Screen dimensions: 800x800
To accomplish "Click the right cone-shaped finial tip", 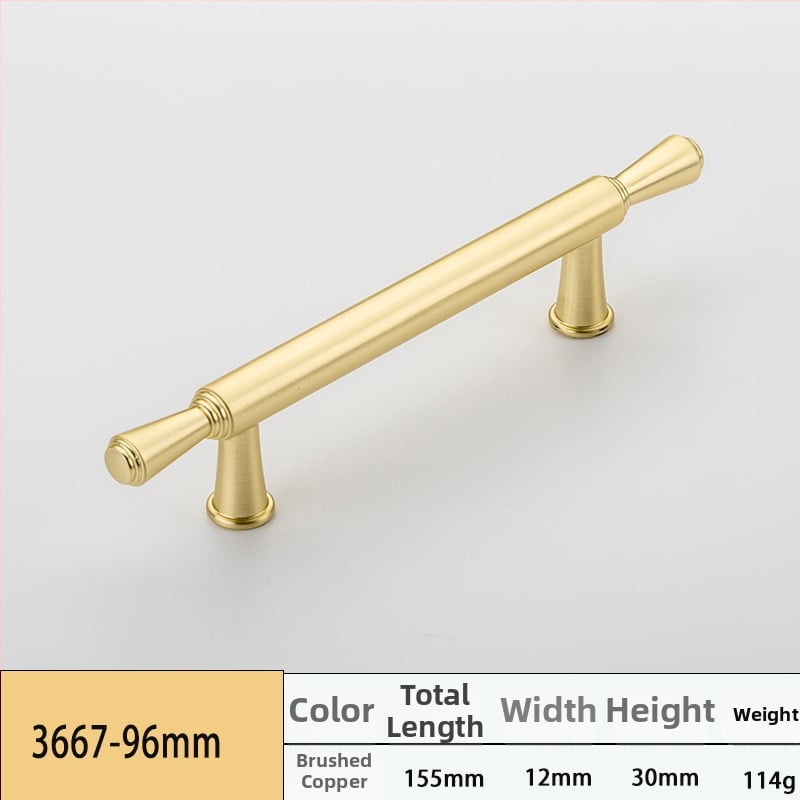I will pyautogui.click(x=661, y=167).
